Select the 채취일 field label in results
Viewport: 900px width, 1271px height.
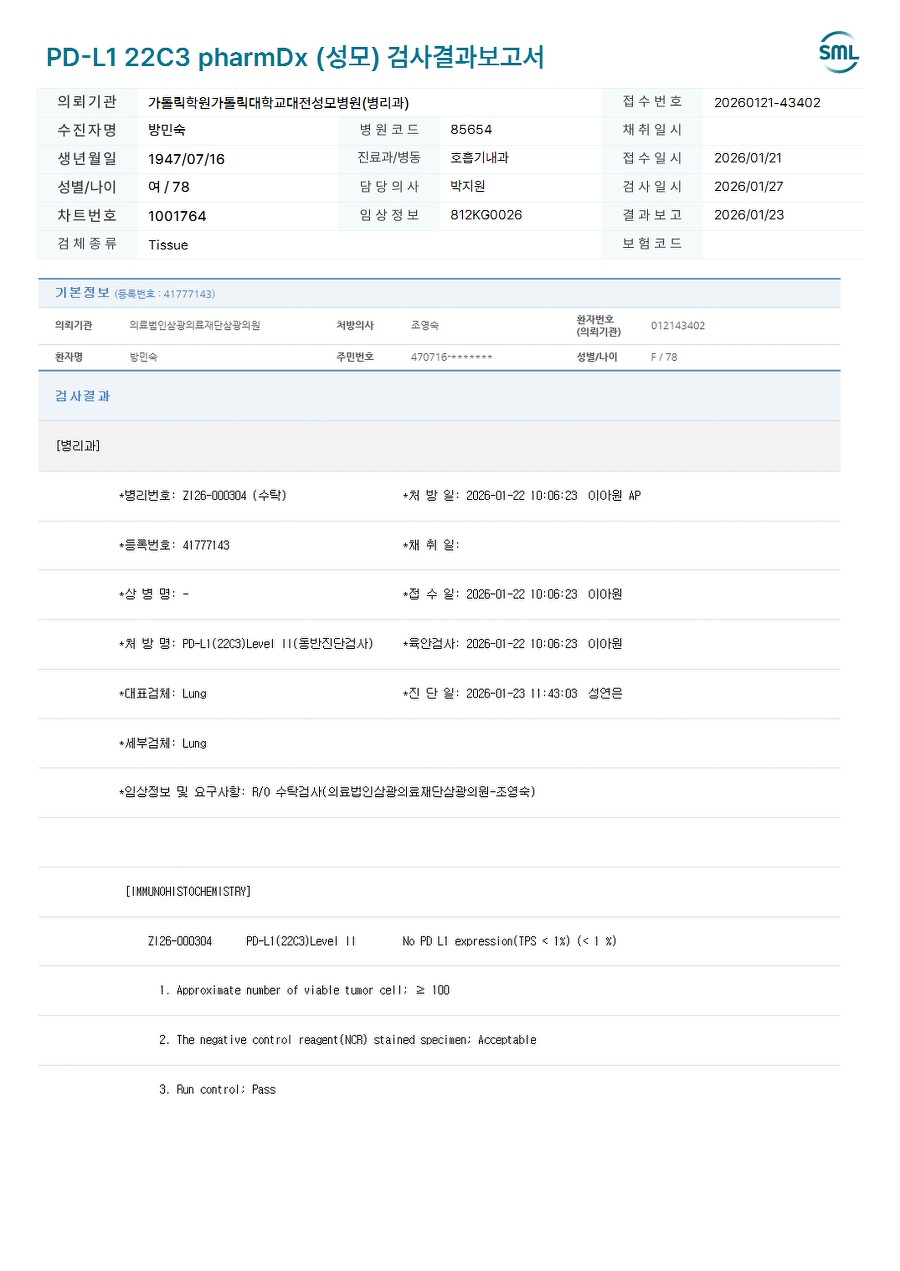[x=431, y=545]
